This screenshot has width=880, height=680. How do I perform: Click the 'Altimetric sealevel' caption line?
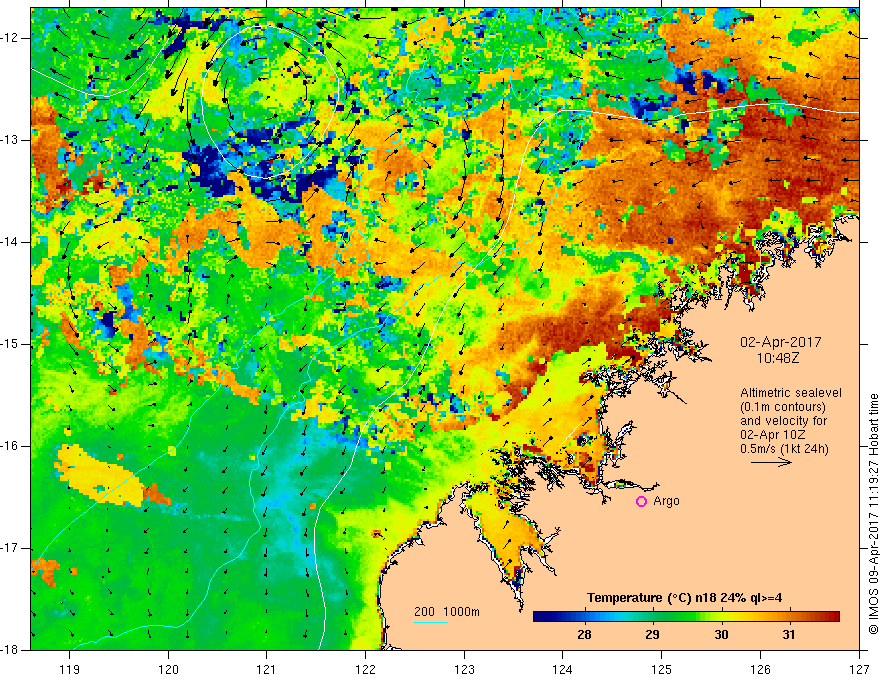tap(791, 393)
